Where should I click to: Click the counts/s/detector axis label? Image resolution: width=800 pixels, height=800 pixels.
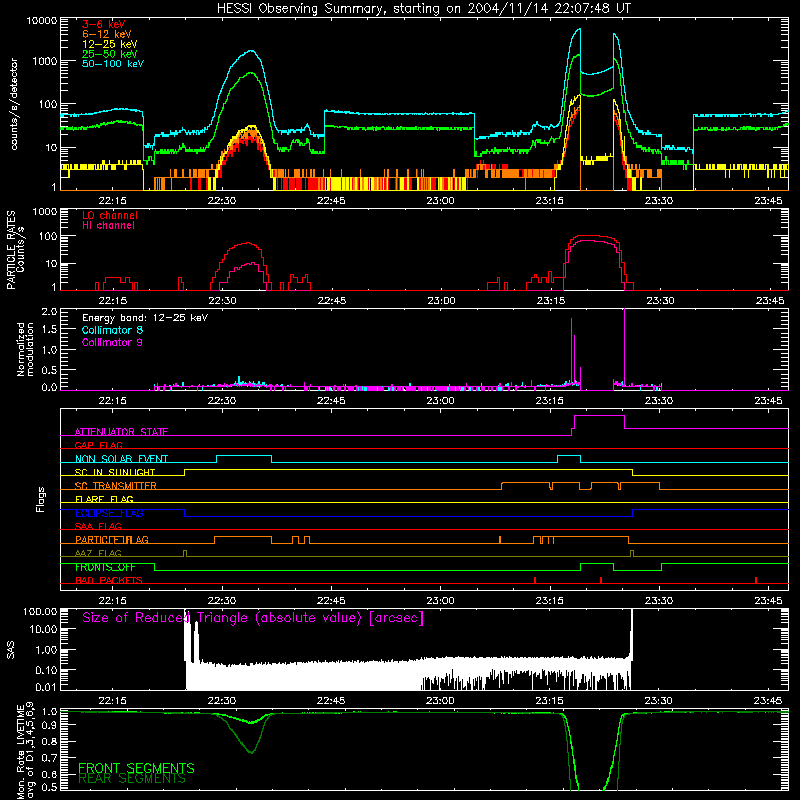(x=14, y=104)
